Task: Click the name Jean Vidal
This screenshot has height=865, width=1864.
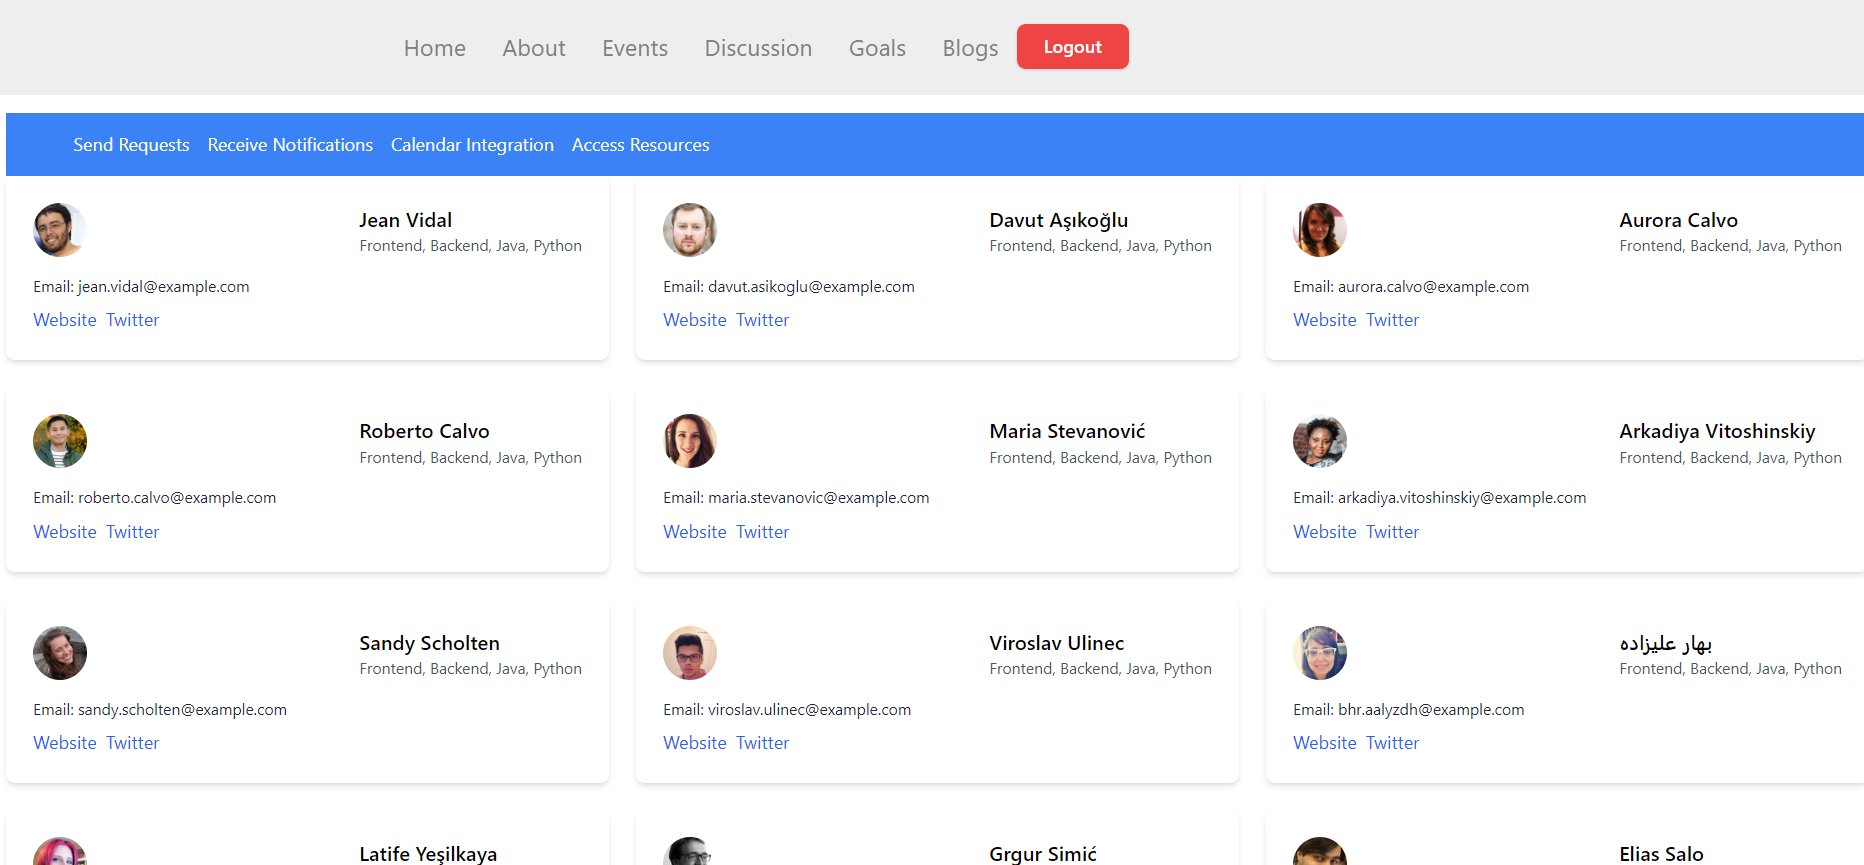Action: [406, 220]
